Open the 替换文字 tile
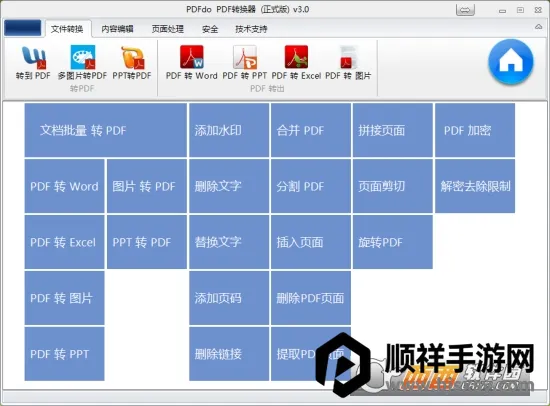 229,242
